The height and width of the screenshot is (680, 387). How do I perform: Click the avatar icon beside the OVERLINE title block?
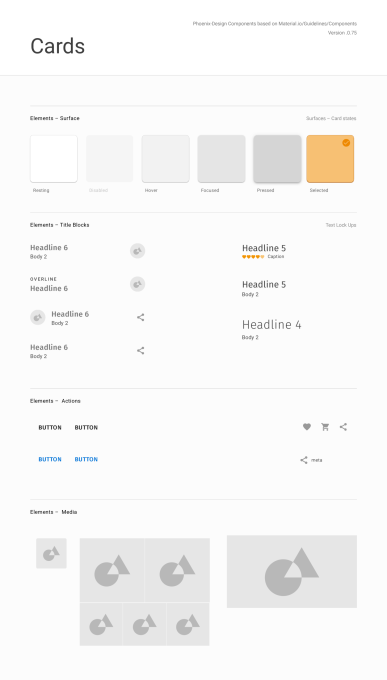[x=138, y=284]
